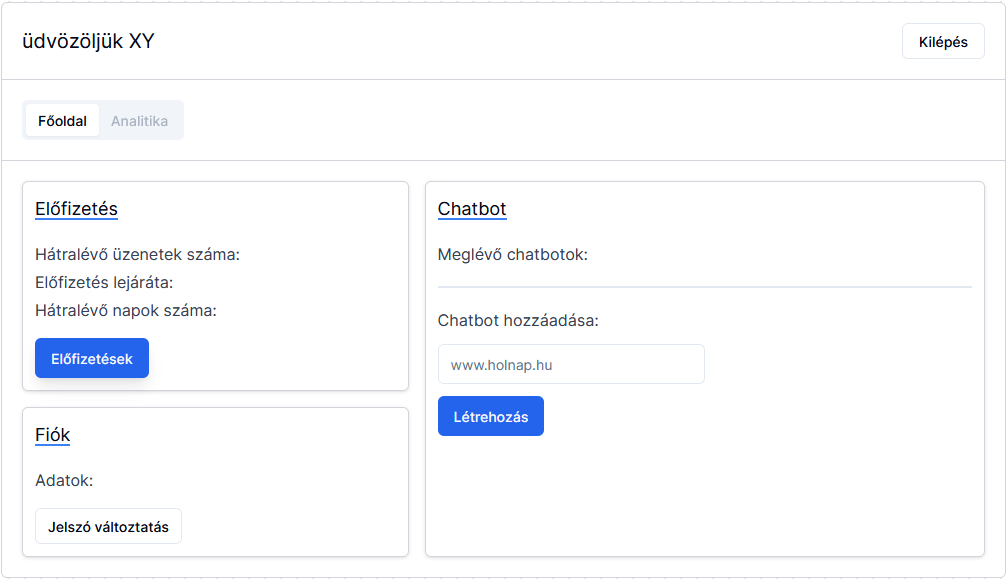Click the Meglévő chatbotok label

512,254
